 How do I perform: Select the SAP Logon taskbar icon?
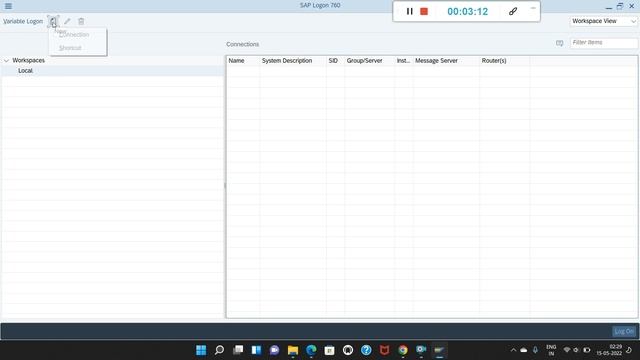[439, 350]
